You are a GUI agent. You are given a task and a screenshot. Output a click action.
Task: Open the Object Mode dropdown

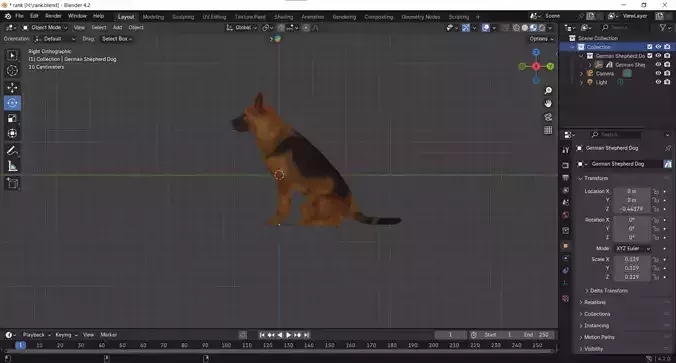[45, 28]
